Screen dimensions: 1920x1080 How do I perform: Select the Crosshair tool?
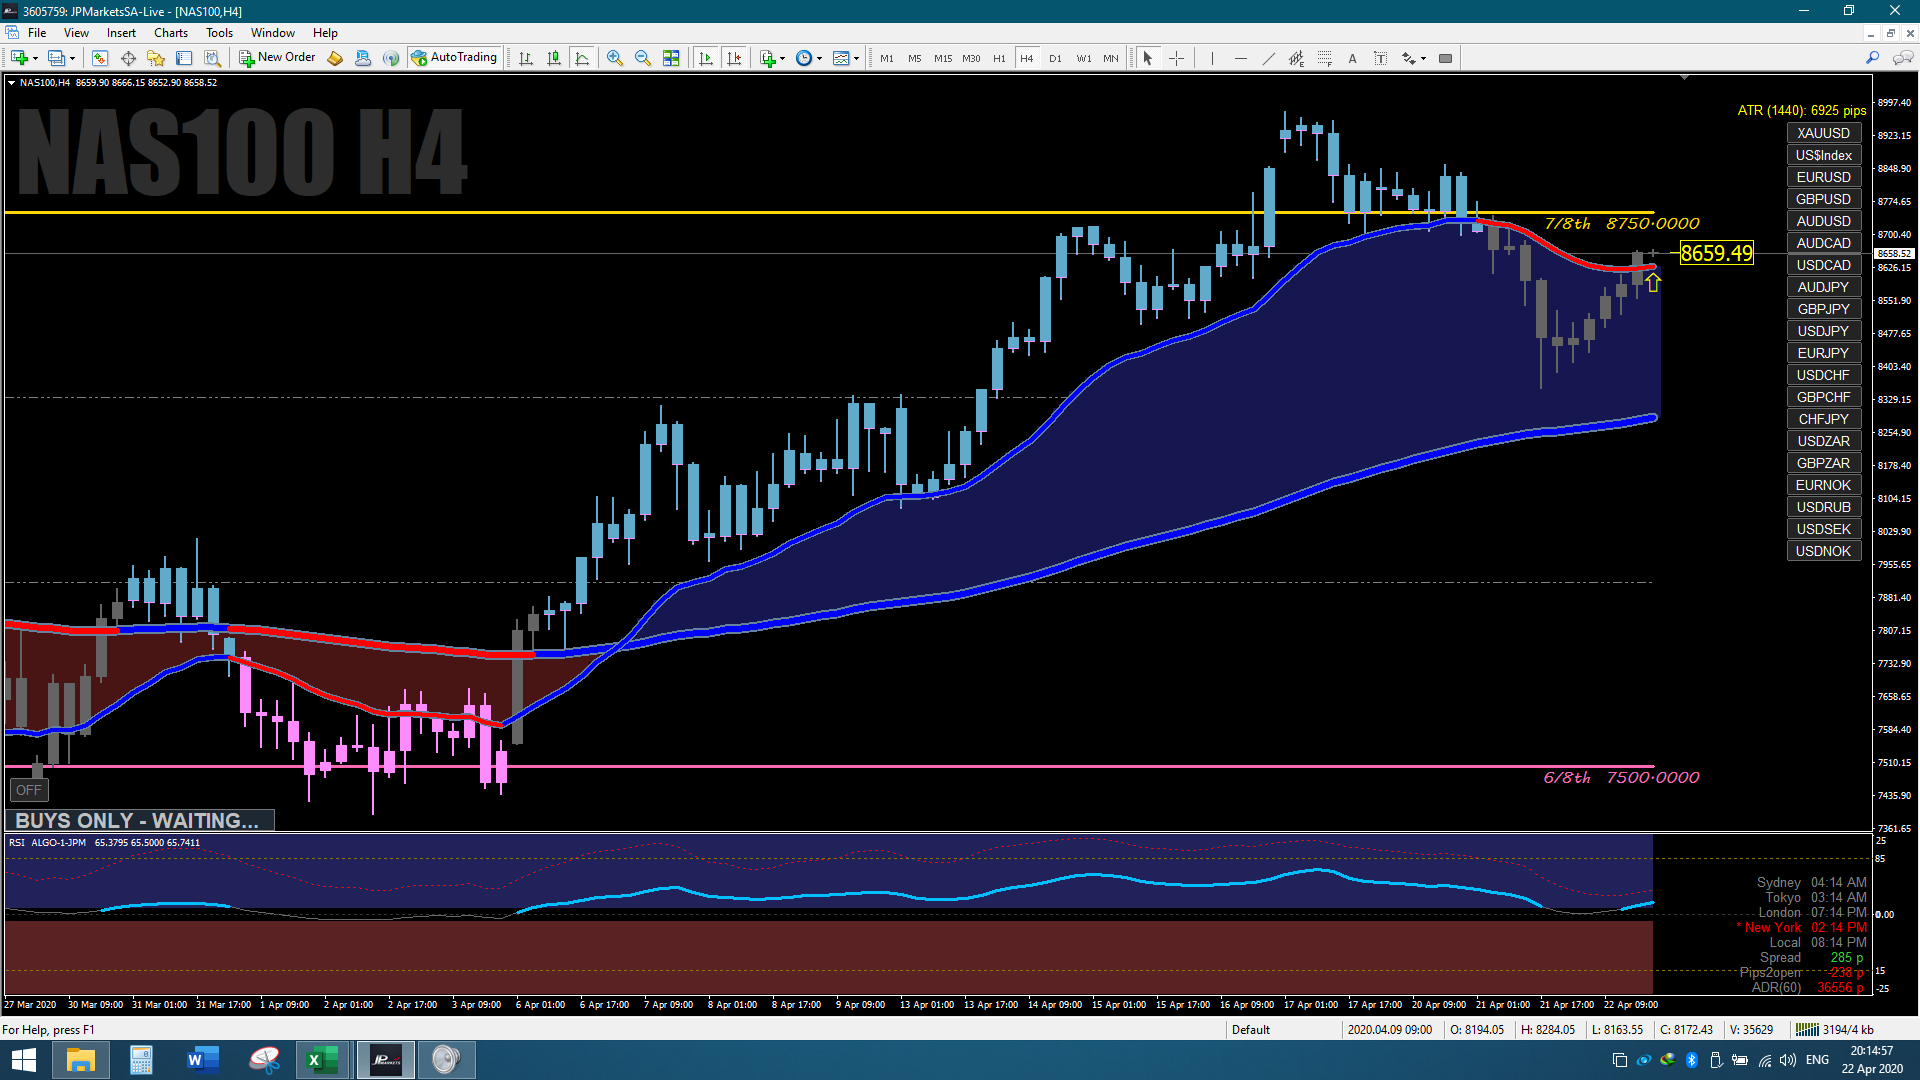click(1176, 58)
